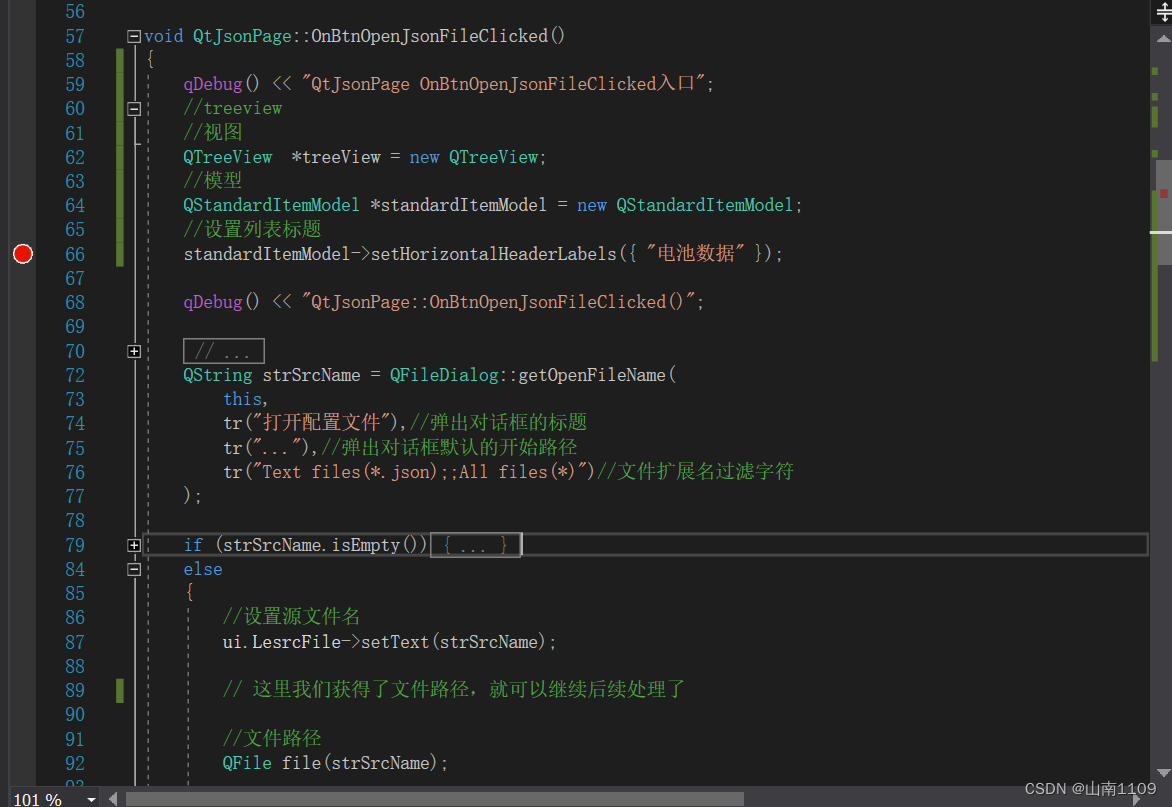Viewport: 1172px width, 807px height.
Task: Collapse the comment block at line 60
Action: tap(135, 109)
